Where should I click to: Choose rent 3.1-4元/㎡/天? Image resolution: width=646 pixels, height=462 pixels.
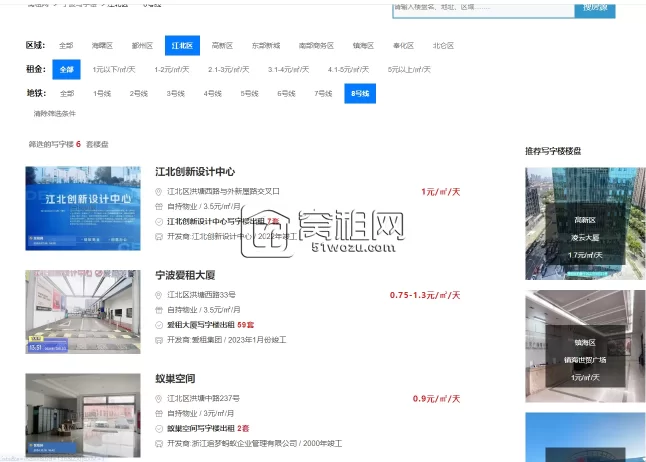tap(288, 69)
